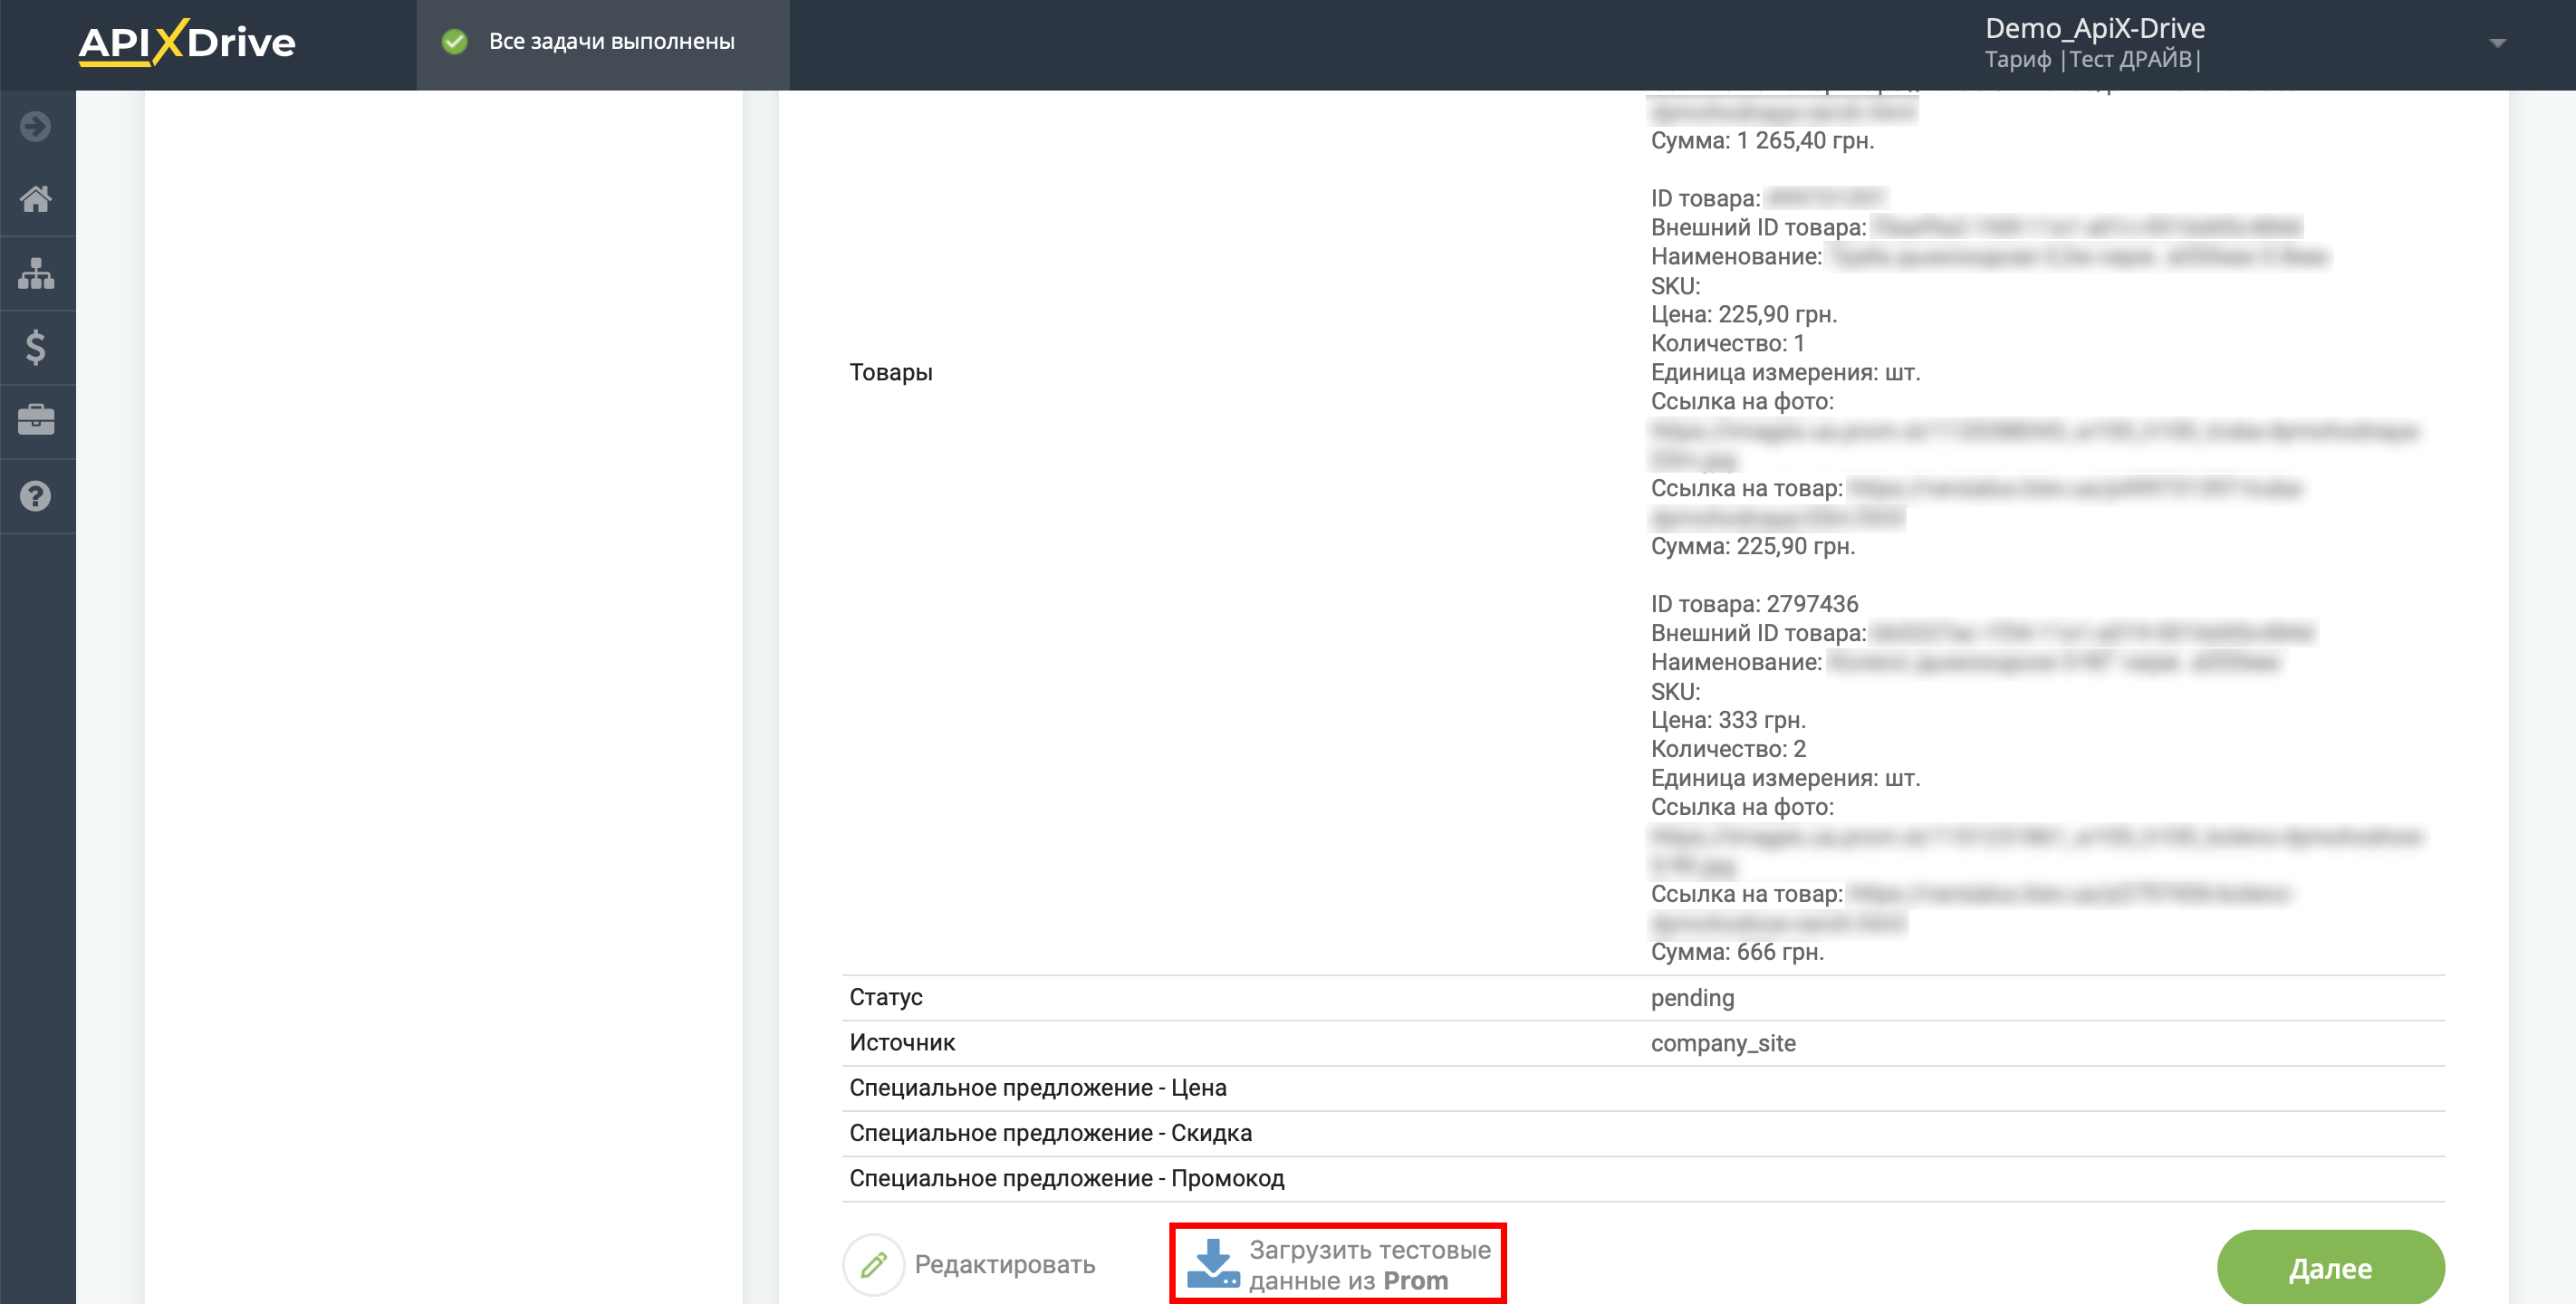Select the 'Товары' row label
The height and width of the screenshot is (1304, 2576).
pyautogui.click(x=891, y=372)
